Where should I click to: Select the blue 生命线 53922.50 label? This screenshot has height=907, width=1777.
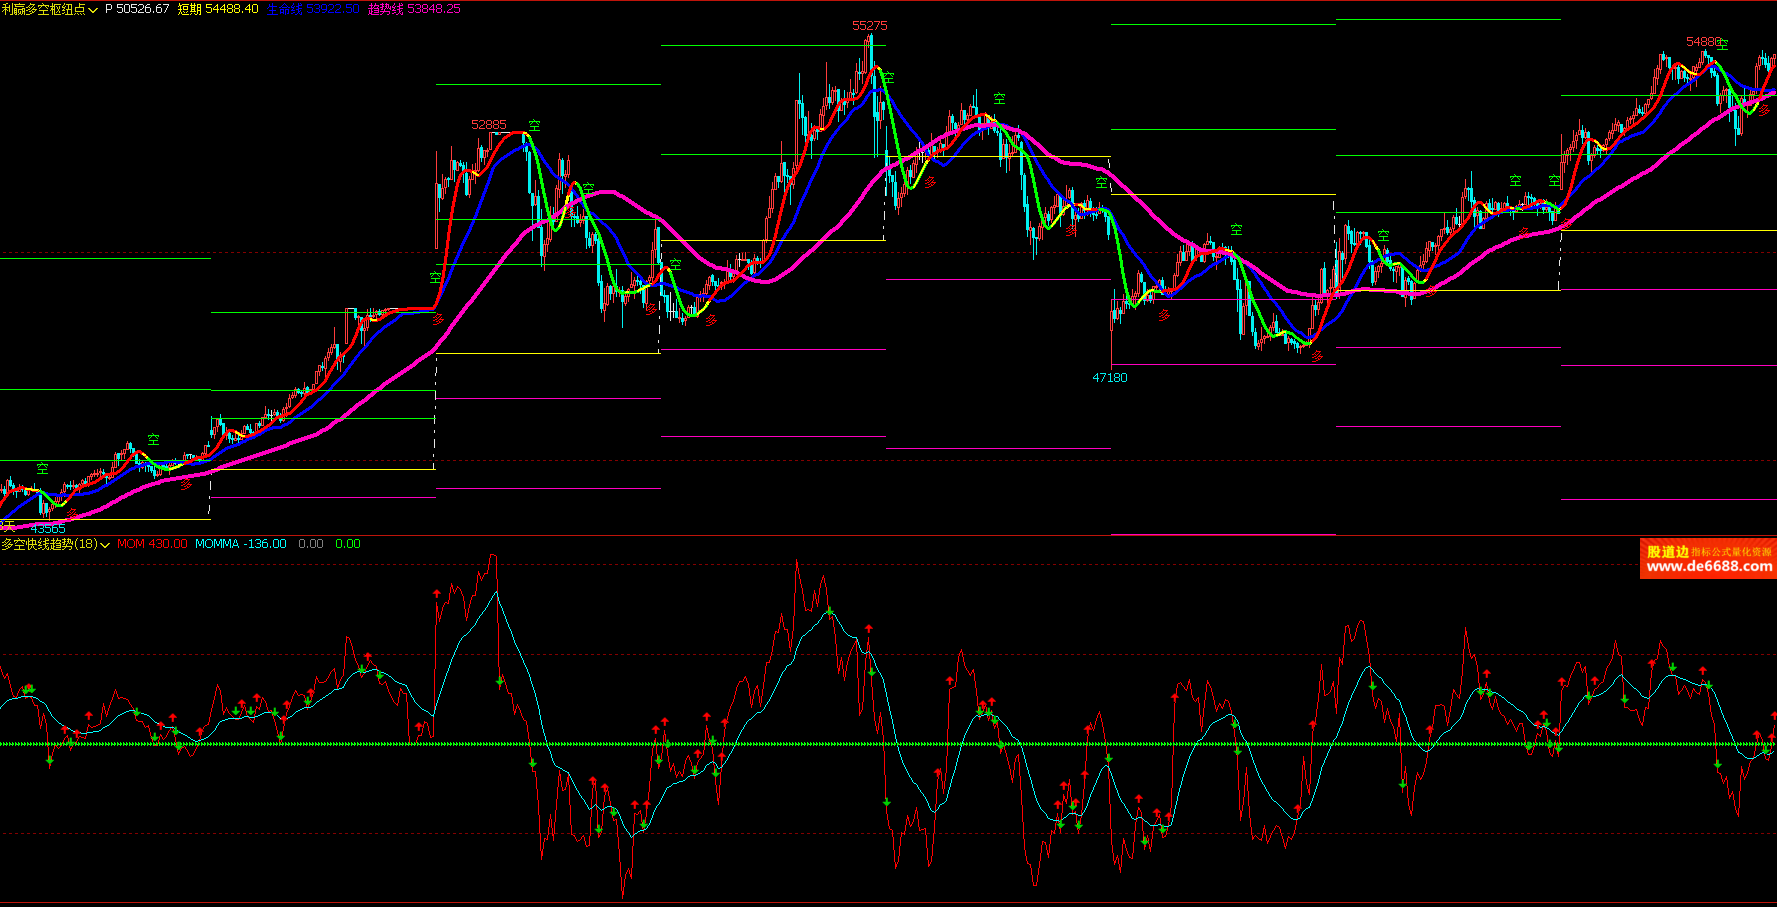click(x=312, y=9)
